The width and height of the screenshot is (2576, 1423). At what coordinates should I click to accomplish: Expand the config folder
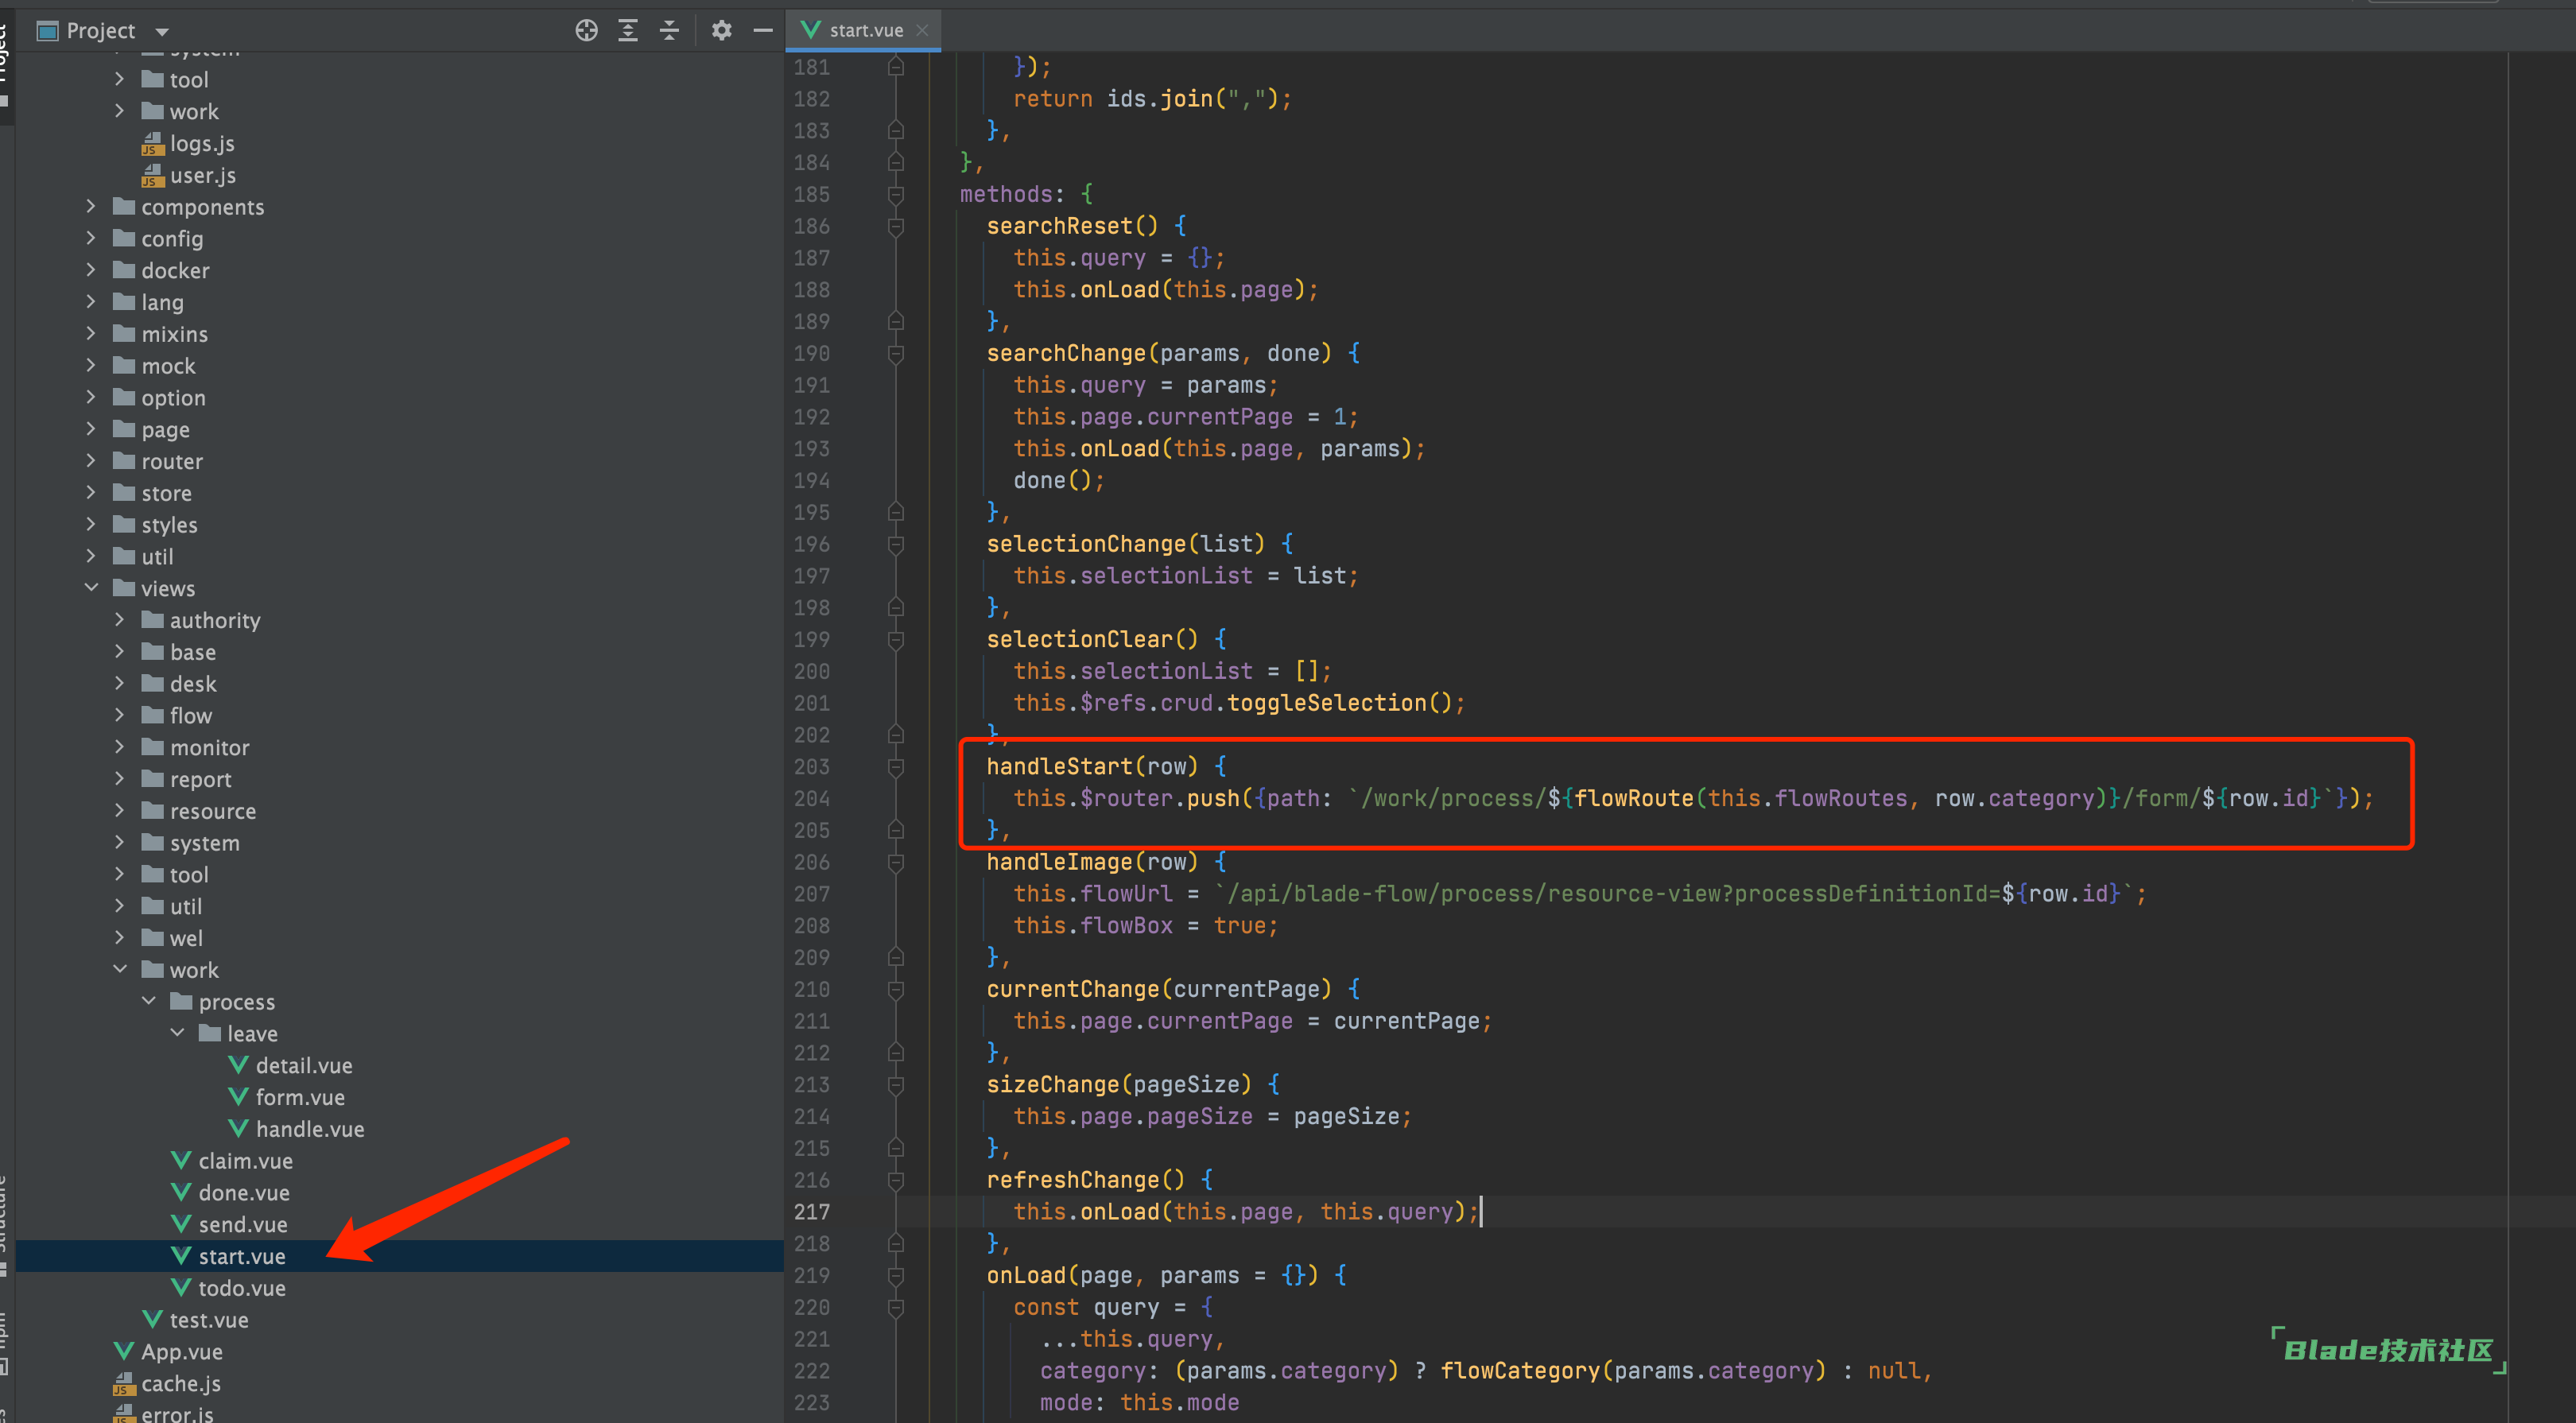(91, 238)
